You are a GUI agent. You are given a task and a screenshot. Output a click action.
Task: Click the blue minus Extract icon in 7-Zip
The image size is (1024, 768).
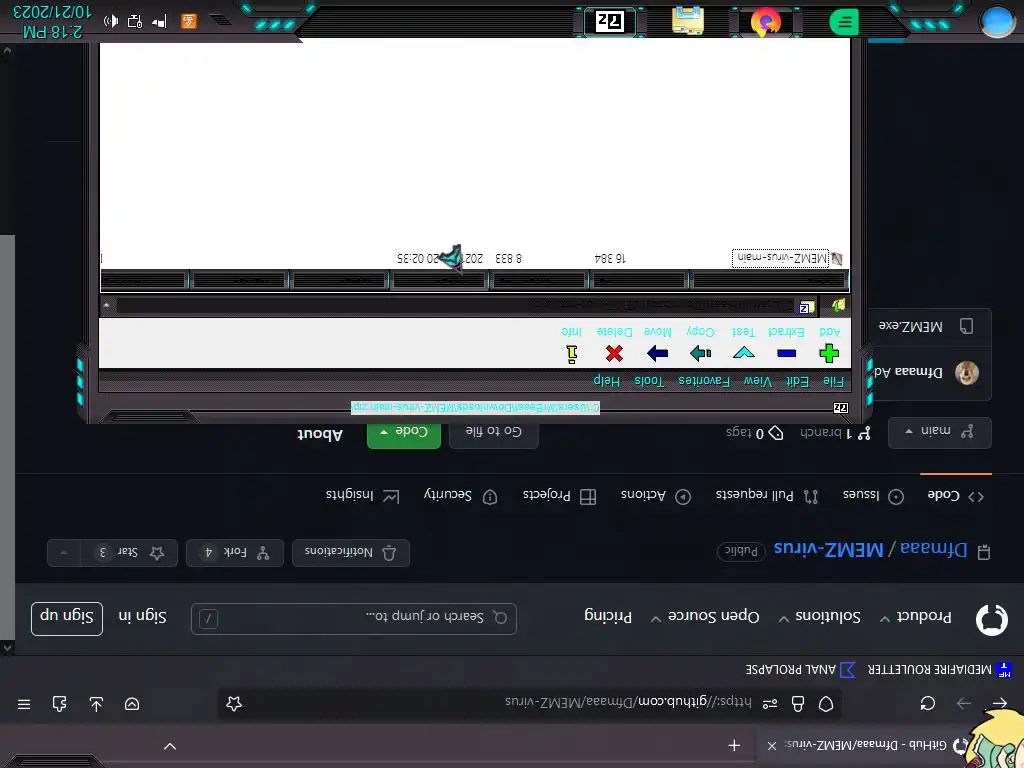[786, 354]
